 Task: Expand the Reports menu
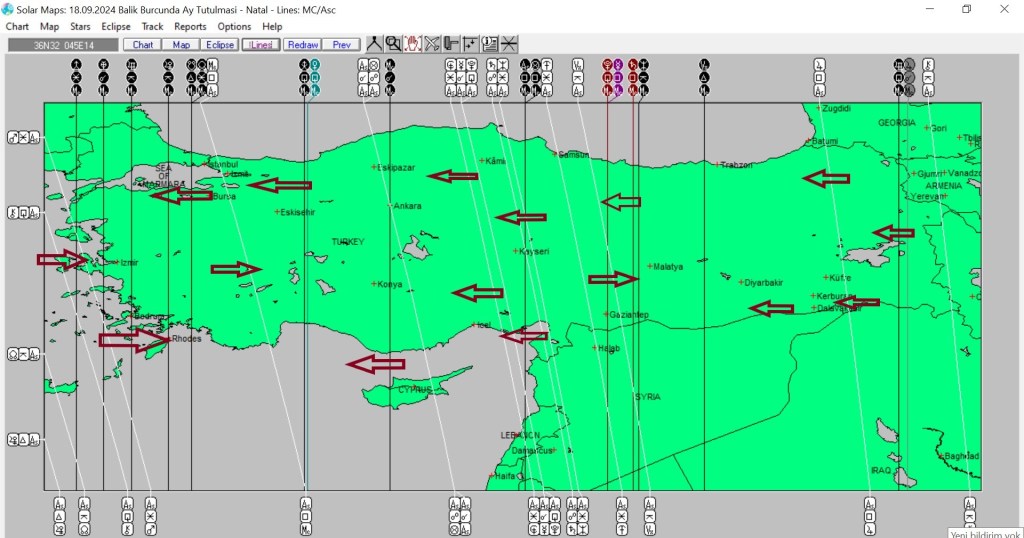click(190, 26)
